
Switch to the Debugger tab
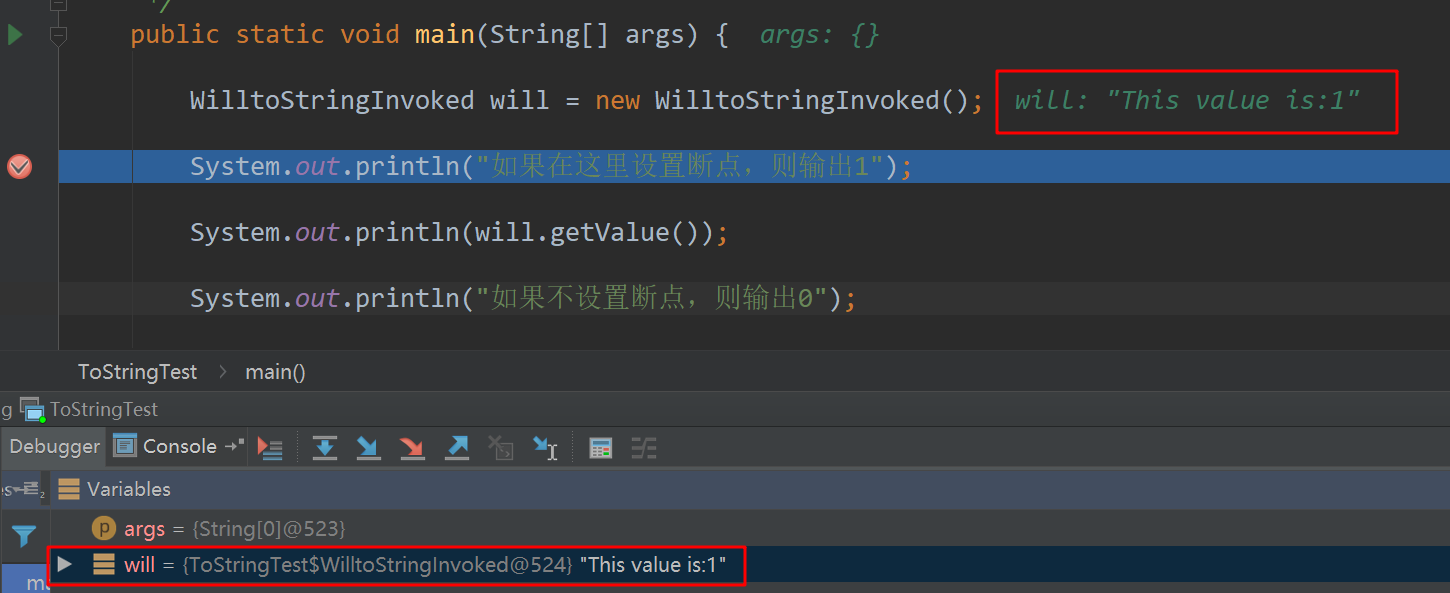pyautogui.click(x=55, y=446)
